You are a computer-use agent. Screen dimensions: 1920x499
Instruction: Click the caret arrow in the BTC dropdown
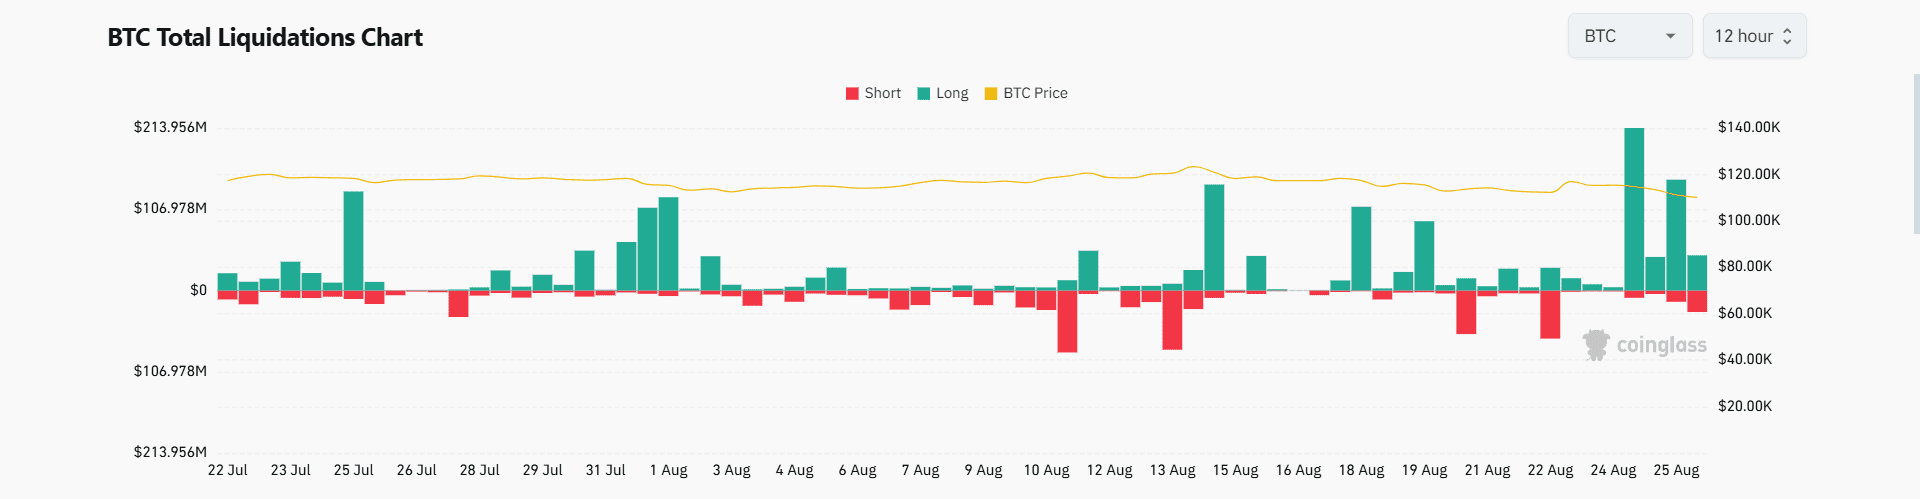point(1670,36)
